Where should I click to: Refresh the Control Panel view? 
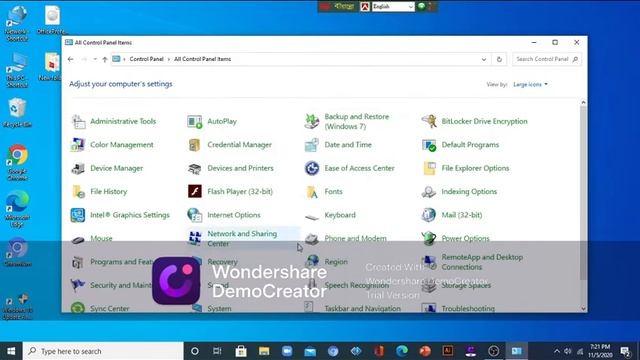point(499,59)
